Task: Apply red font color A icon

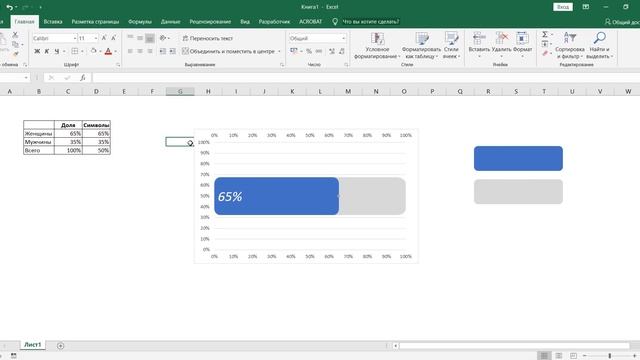Action: point(108,51)
